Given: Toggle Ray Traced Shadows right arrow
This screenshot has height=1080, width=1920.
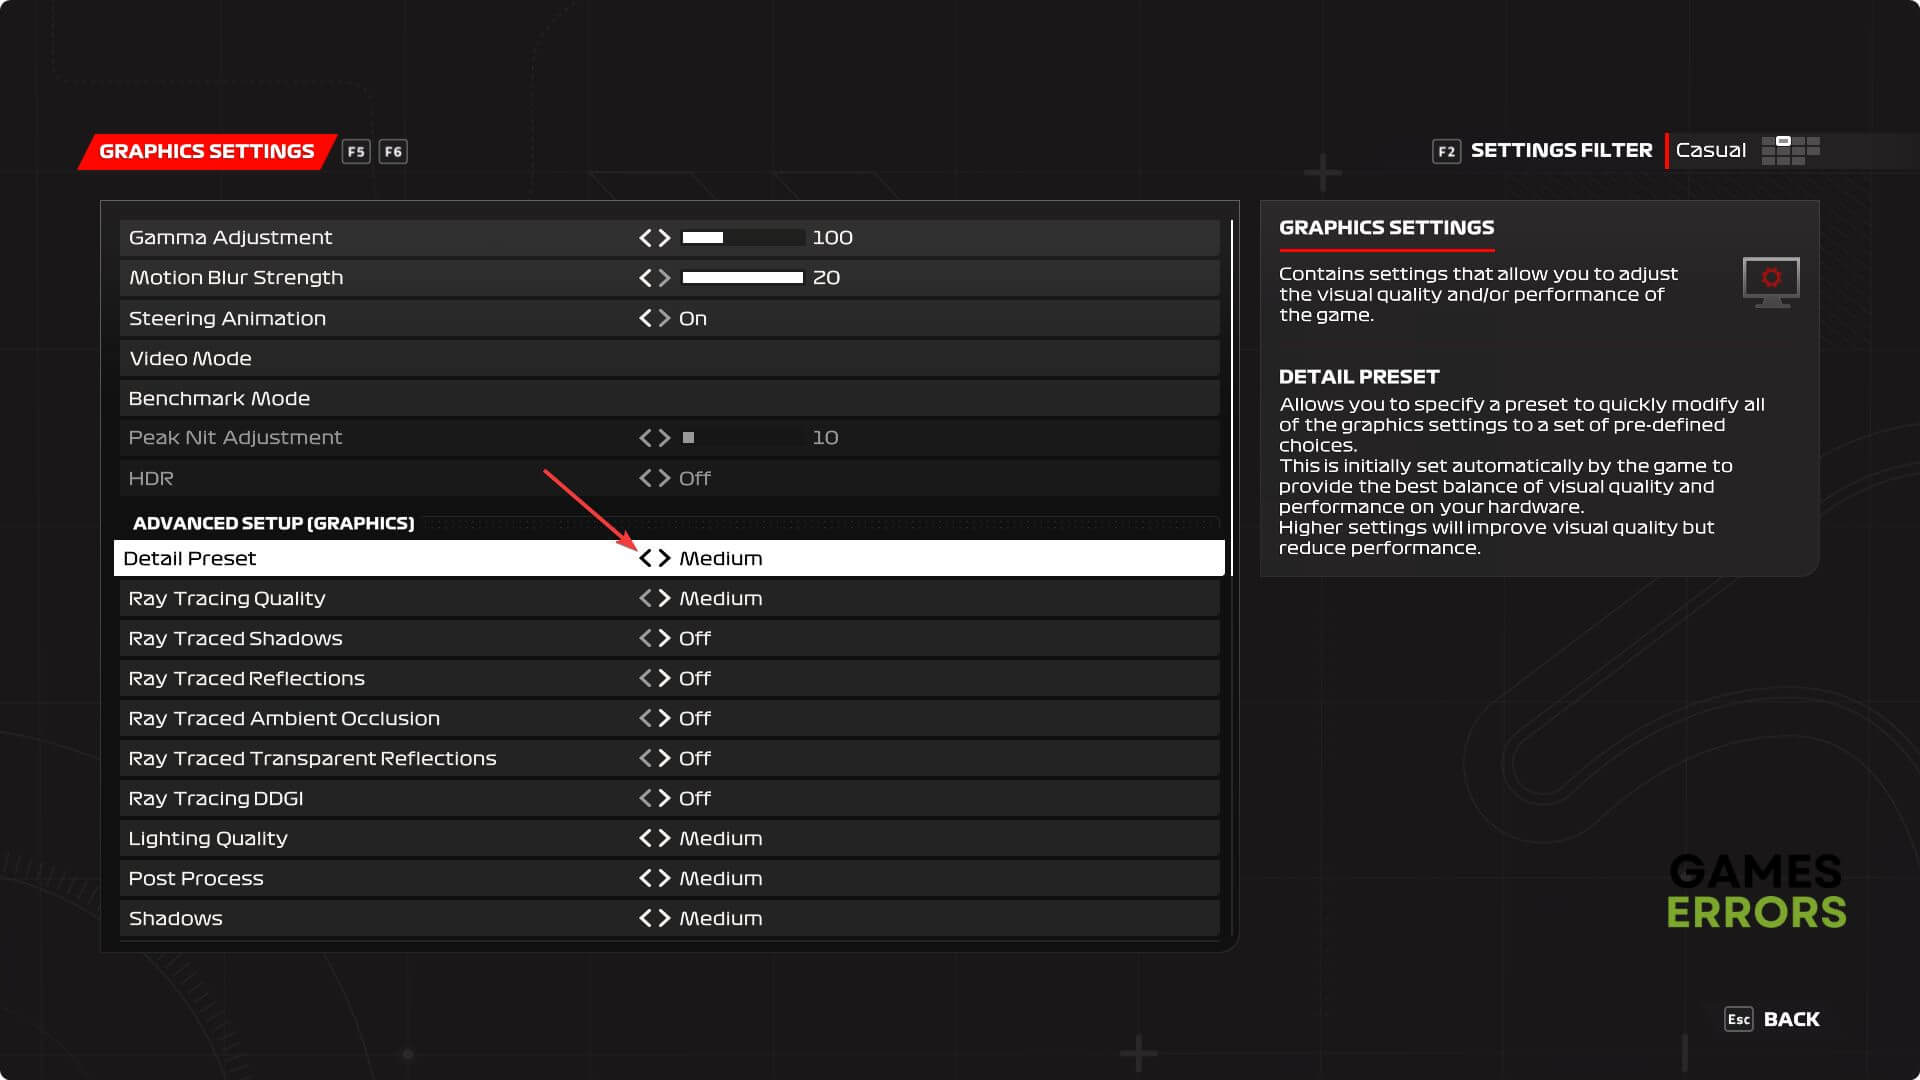Looking at the screenshot, I should point(664,638).
